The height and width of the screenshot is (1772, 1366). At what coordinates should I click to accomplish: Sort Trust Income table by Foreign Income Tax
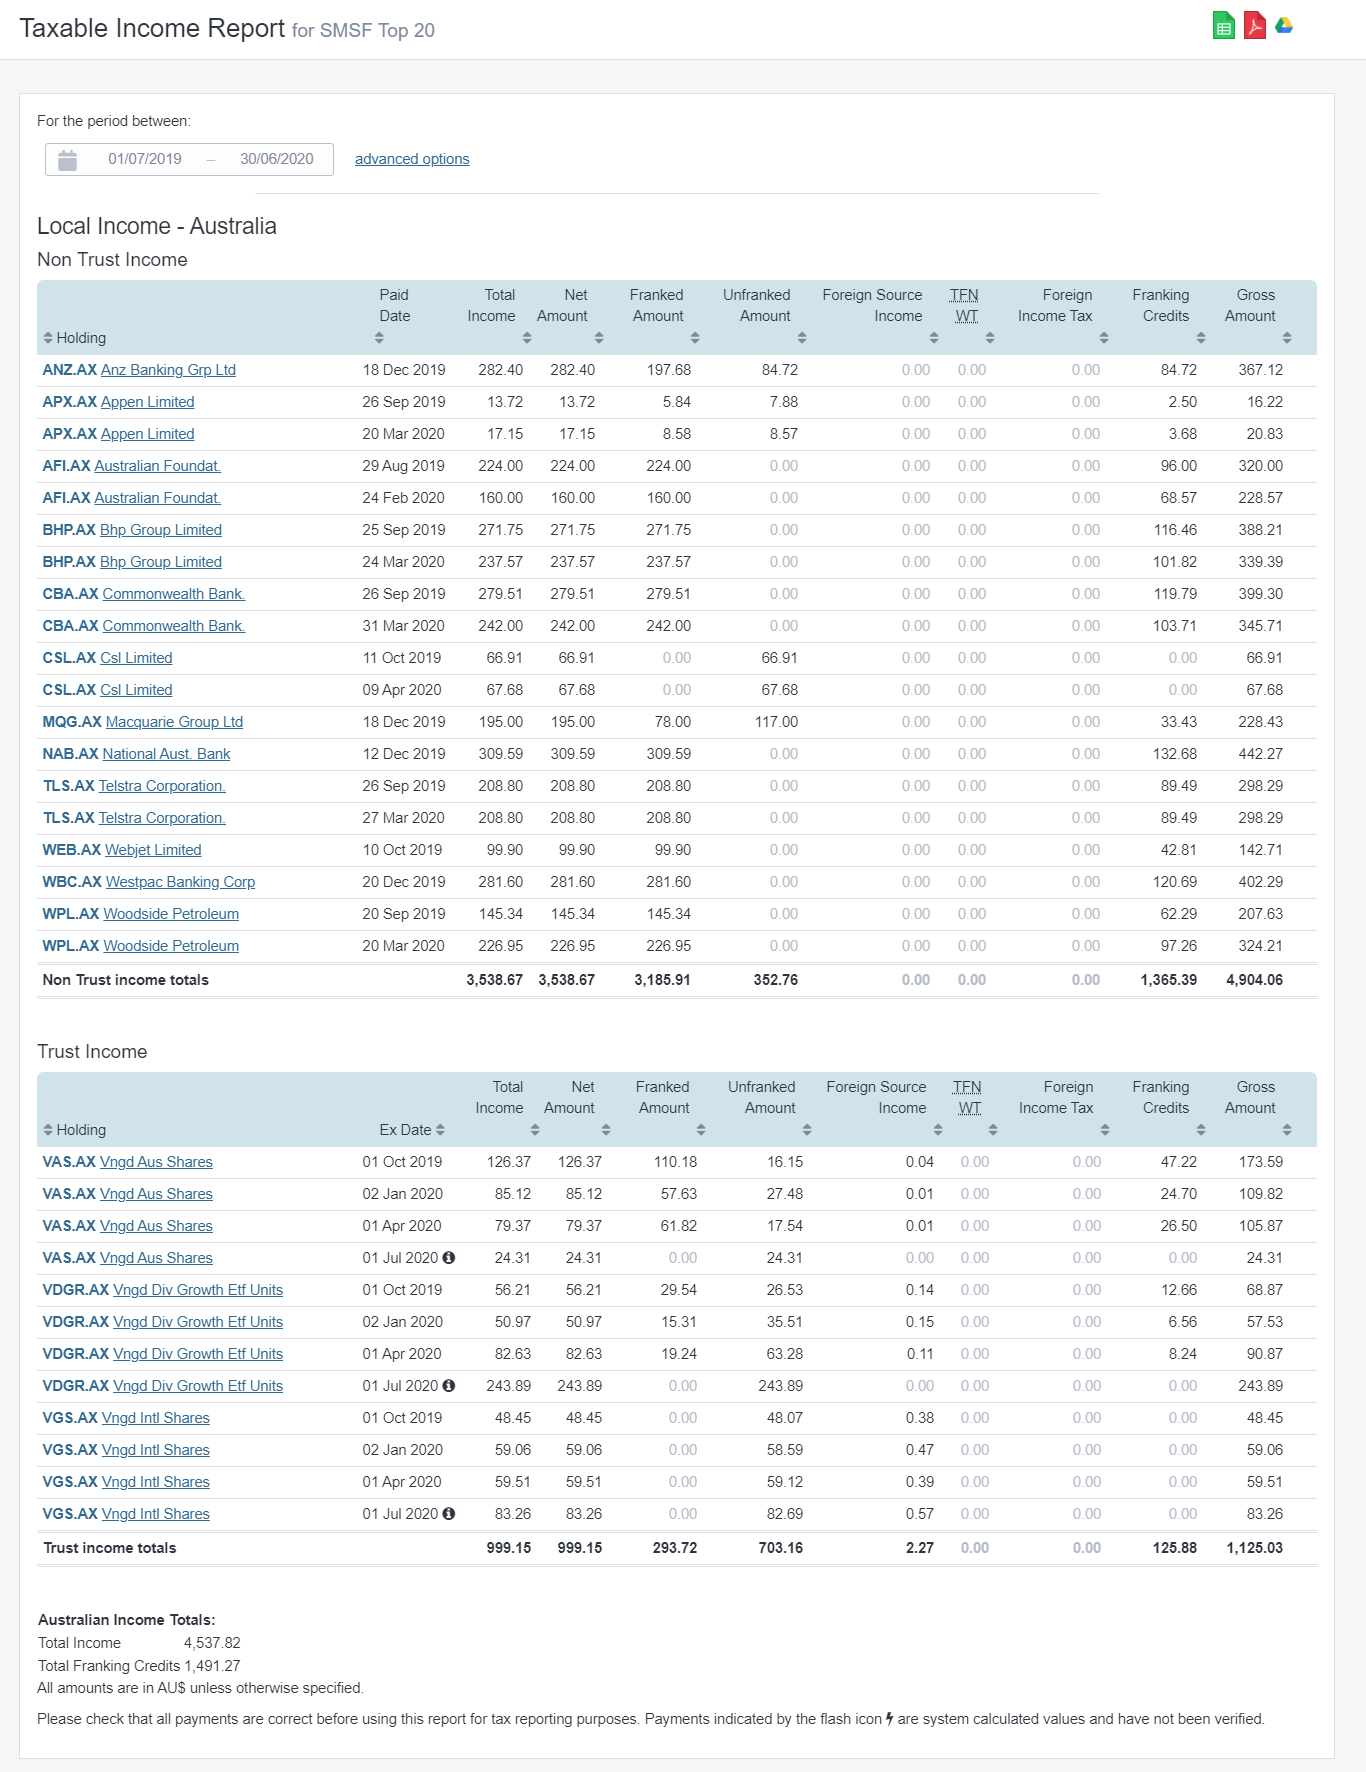(1105, 1130)
